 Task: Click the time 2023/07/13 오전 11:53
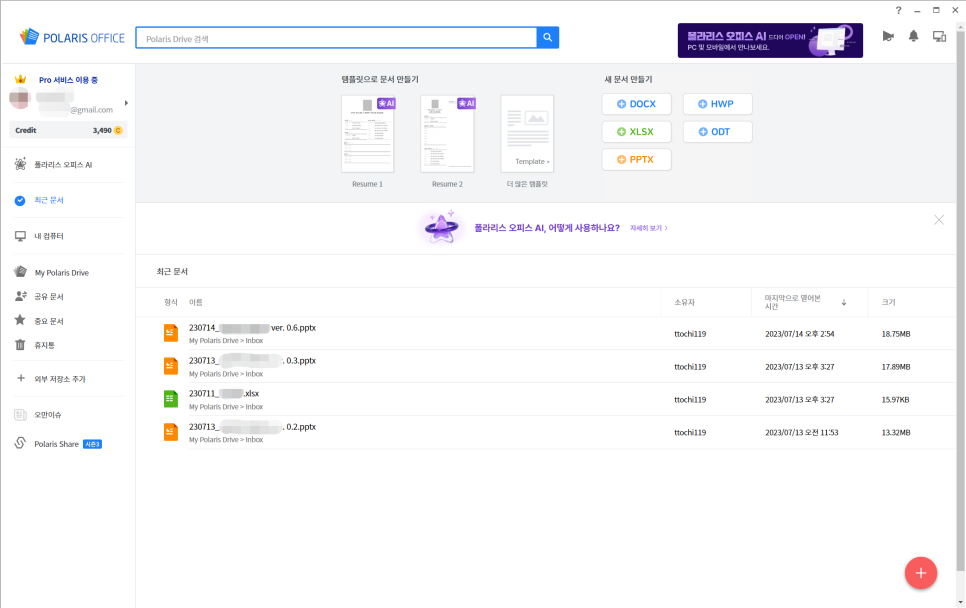click(802, 432)
